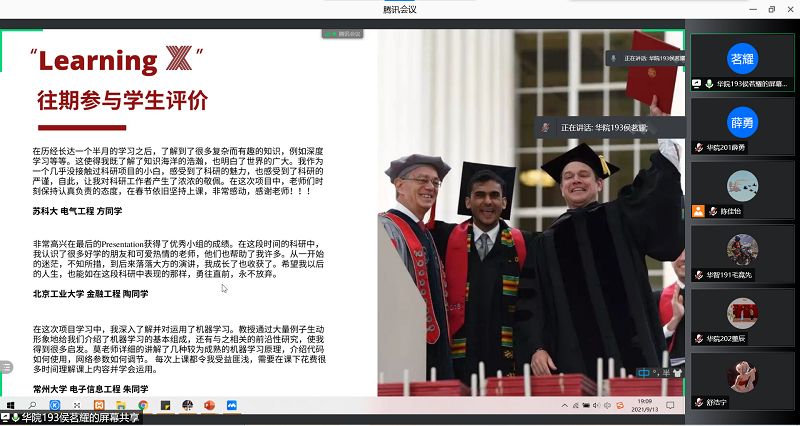Click the 腾讯会议 badge above the slide
The image size is (800, 426).
click(342, 34)
